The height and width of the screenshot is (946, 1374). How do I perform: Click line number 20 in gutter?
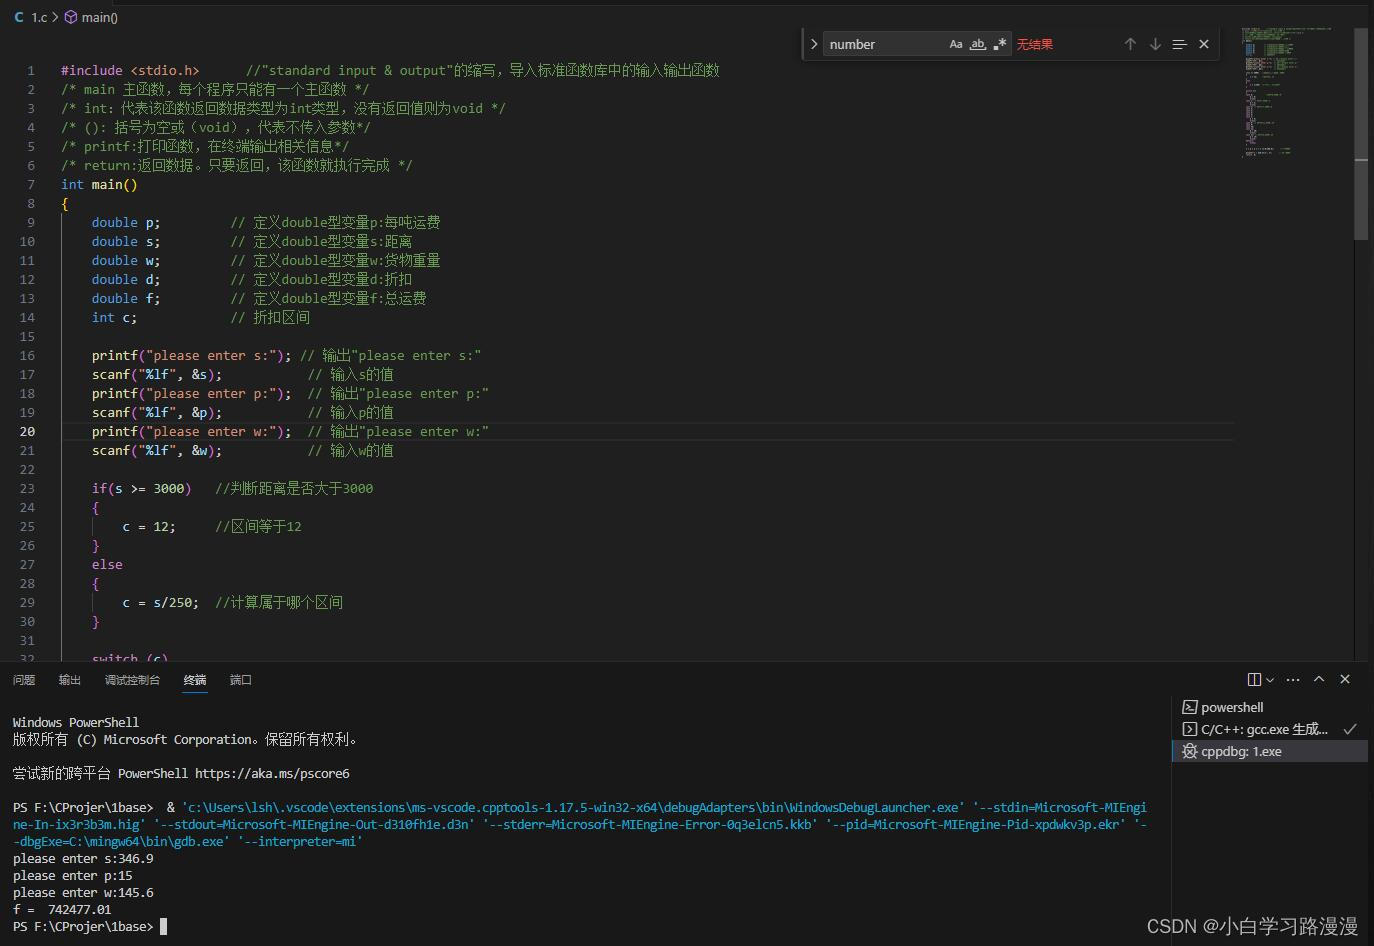pyautogui.click(x=27, y=432)
